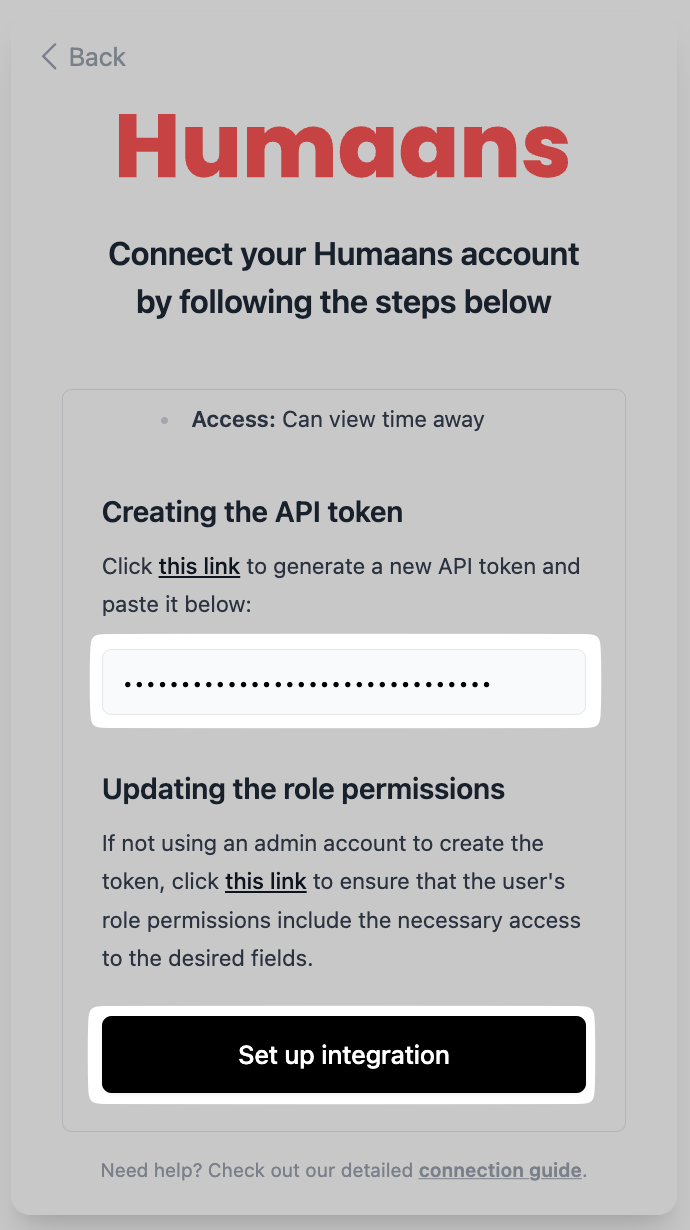Click the Humaans logo
Image resolution: width=690 pixels, height=1230 pixels.
[343, 148]
